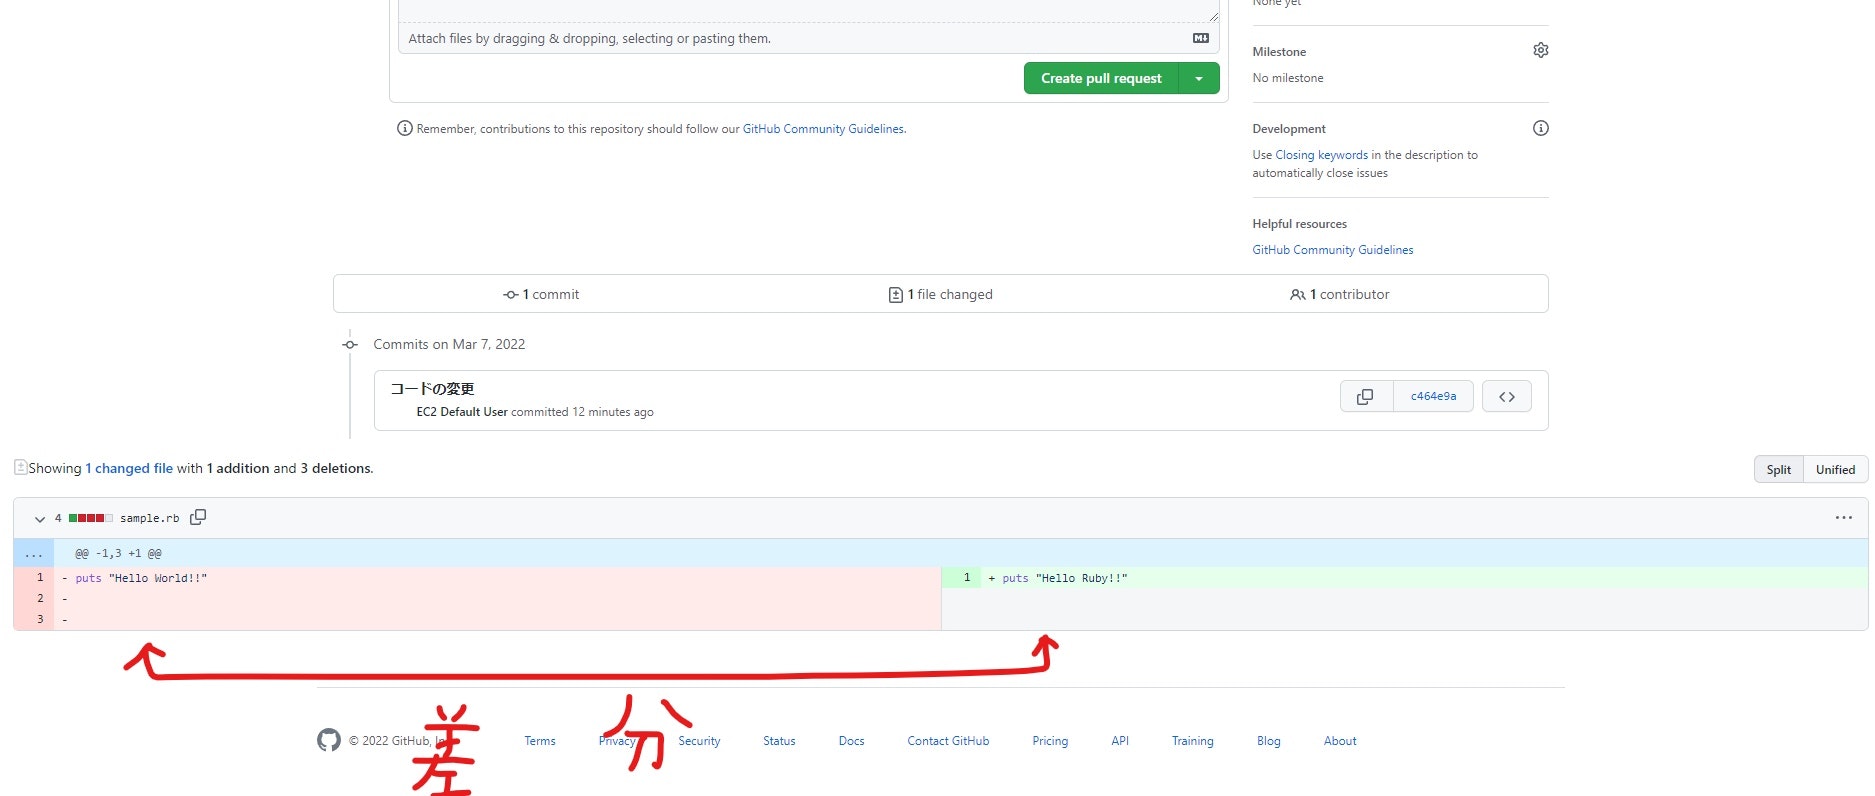Open the Contact GitHub footer link
Image resolution: width=1875 pixels, height=796 pixels.
[x=948, y=741]
